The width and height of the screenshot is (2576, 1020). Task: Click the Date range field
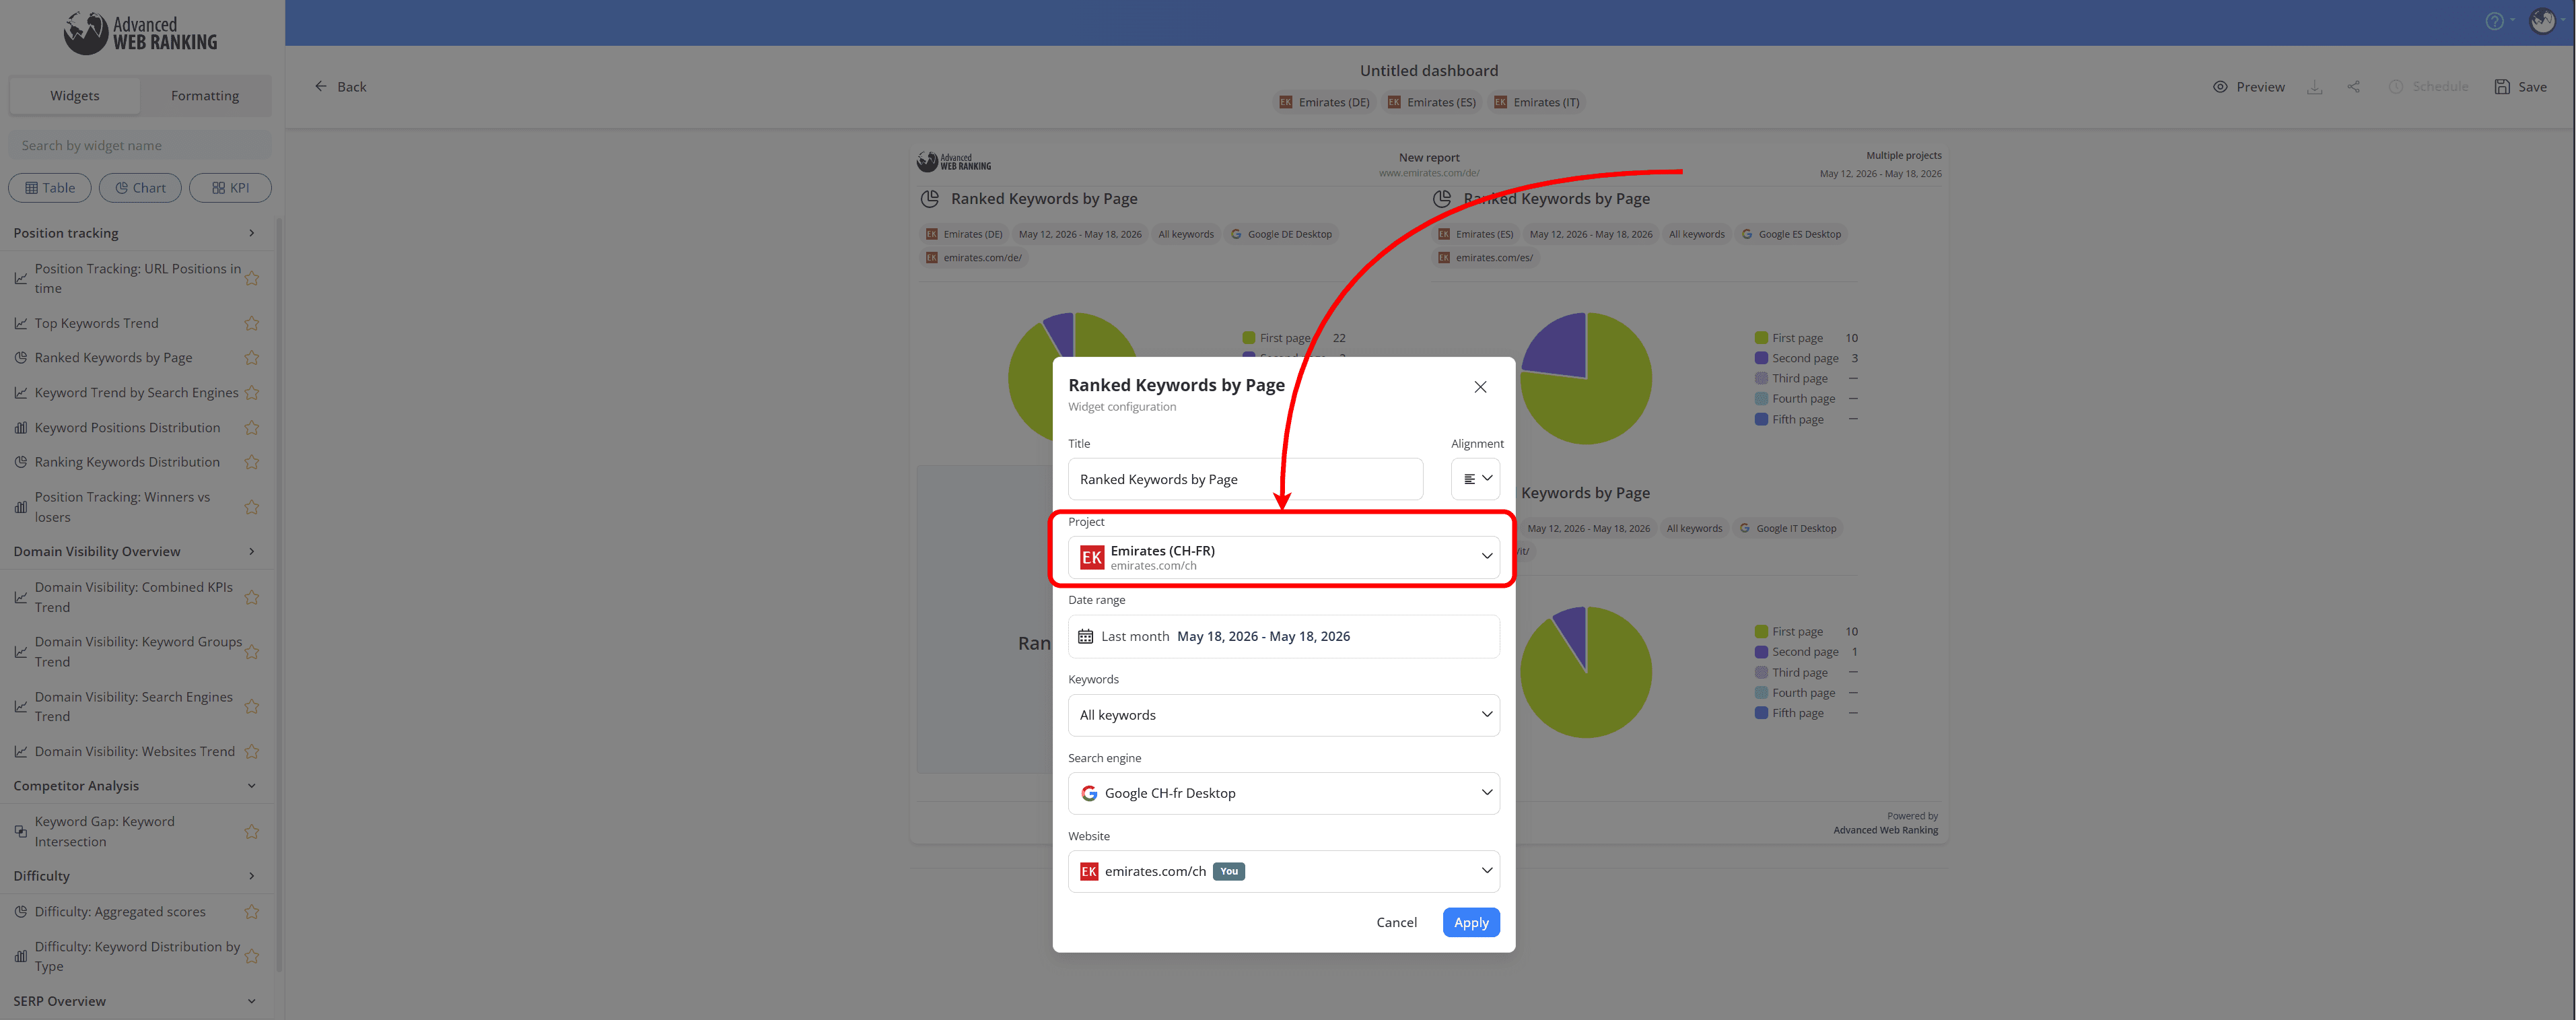click(1283, 636)
